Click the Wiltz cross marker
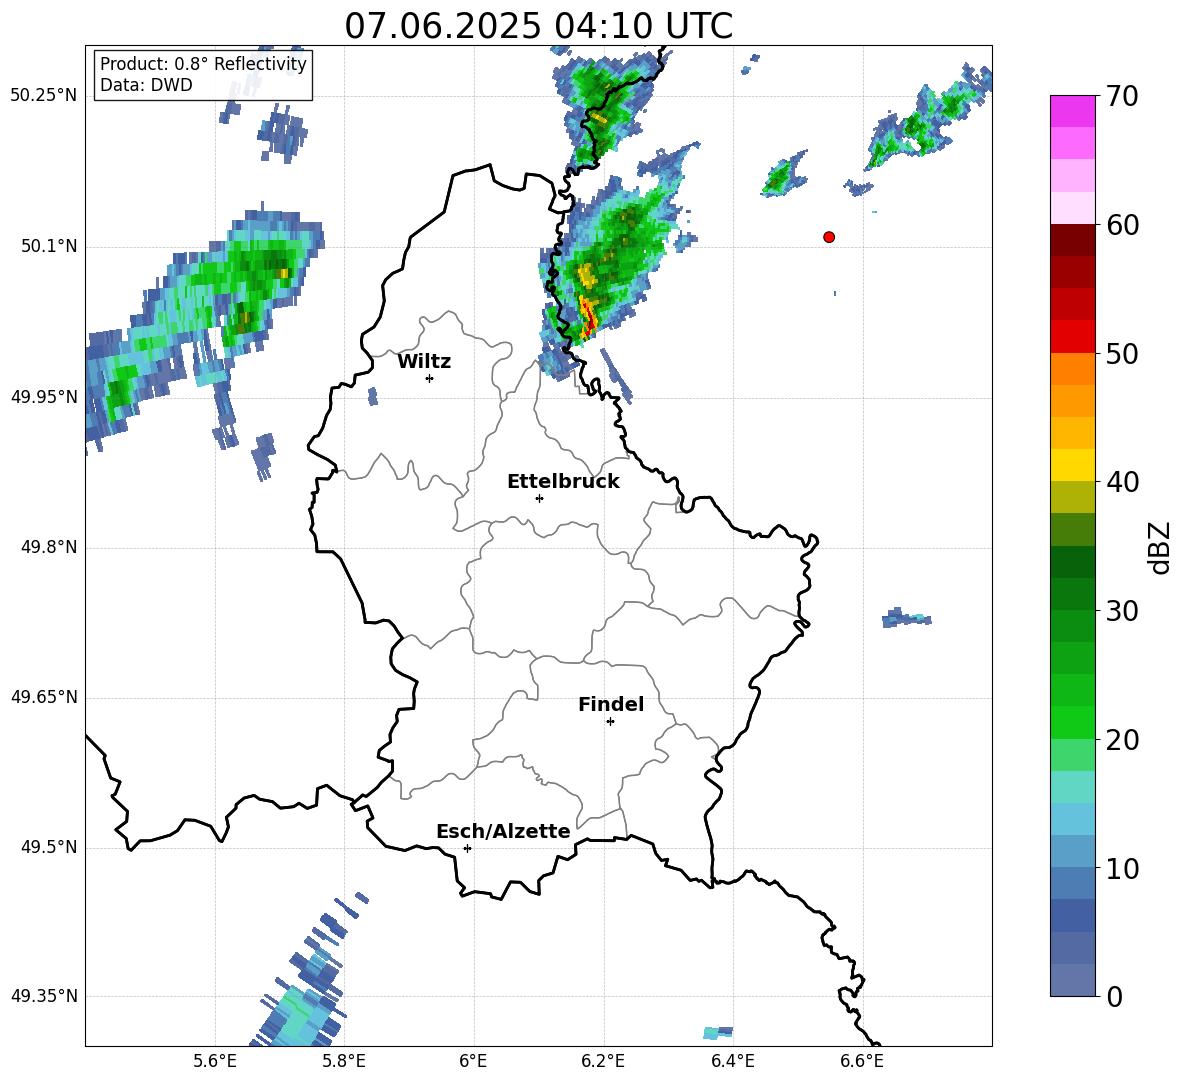This screenshot has width=1184, height=1081. (430, 378)
